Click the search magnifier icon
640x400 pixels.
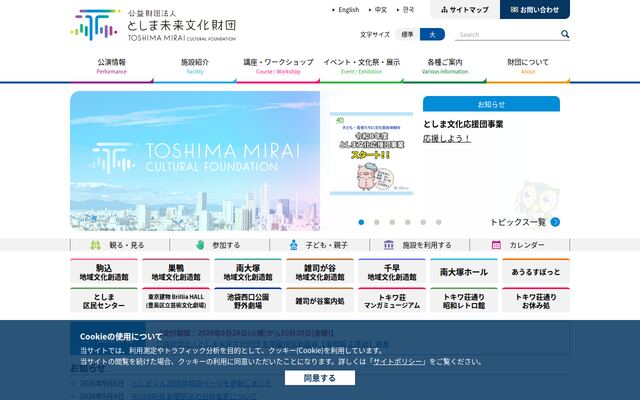pyautogui.click(x=564, y=34)
